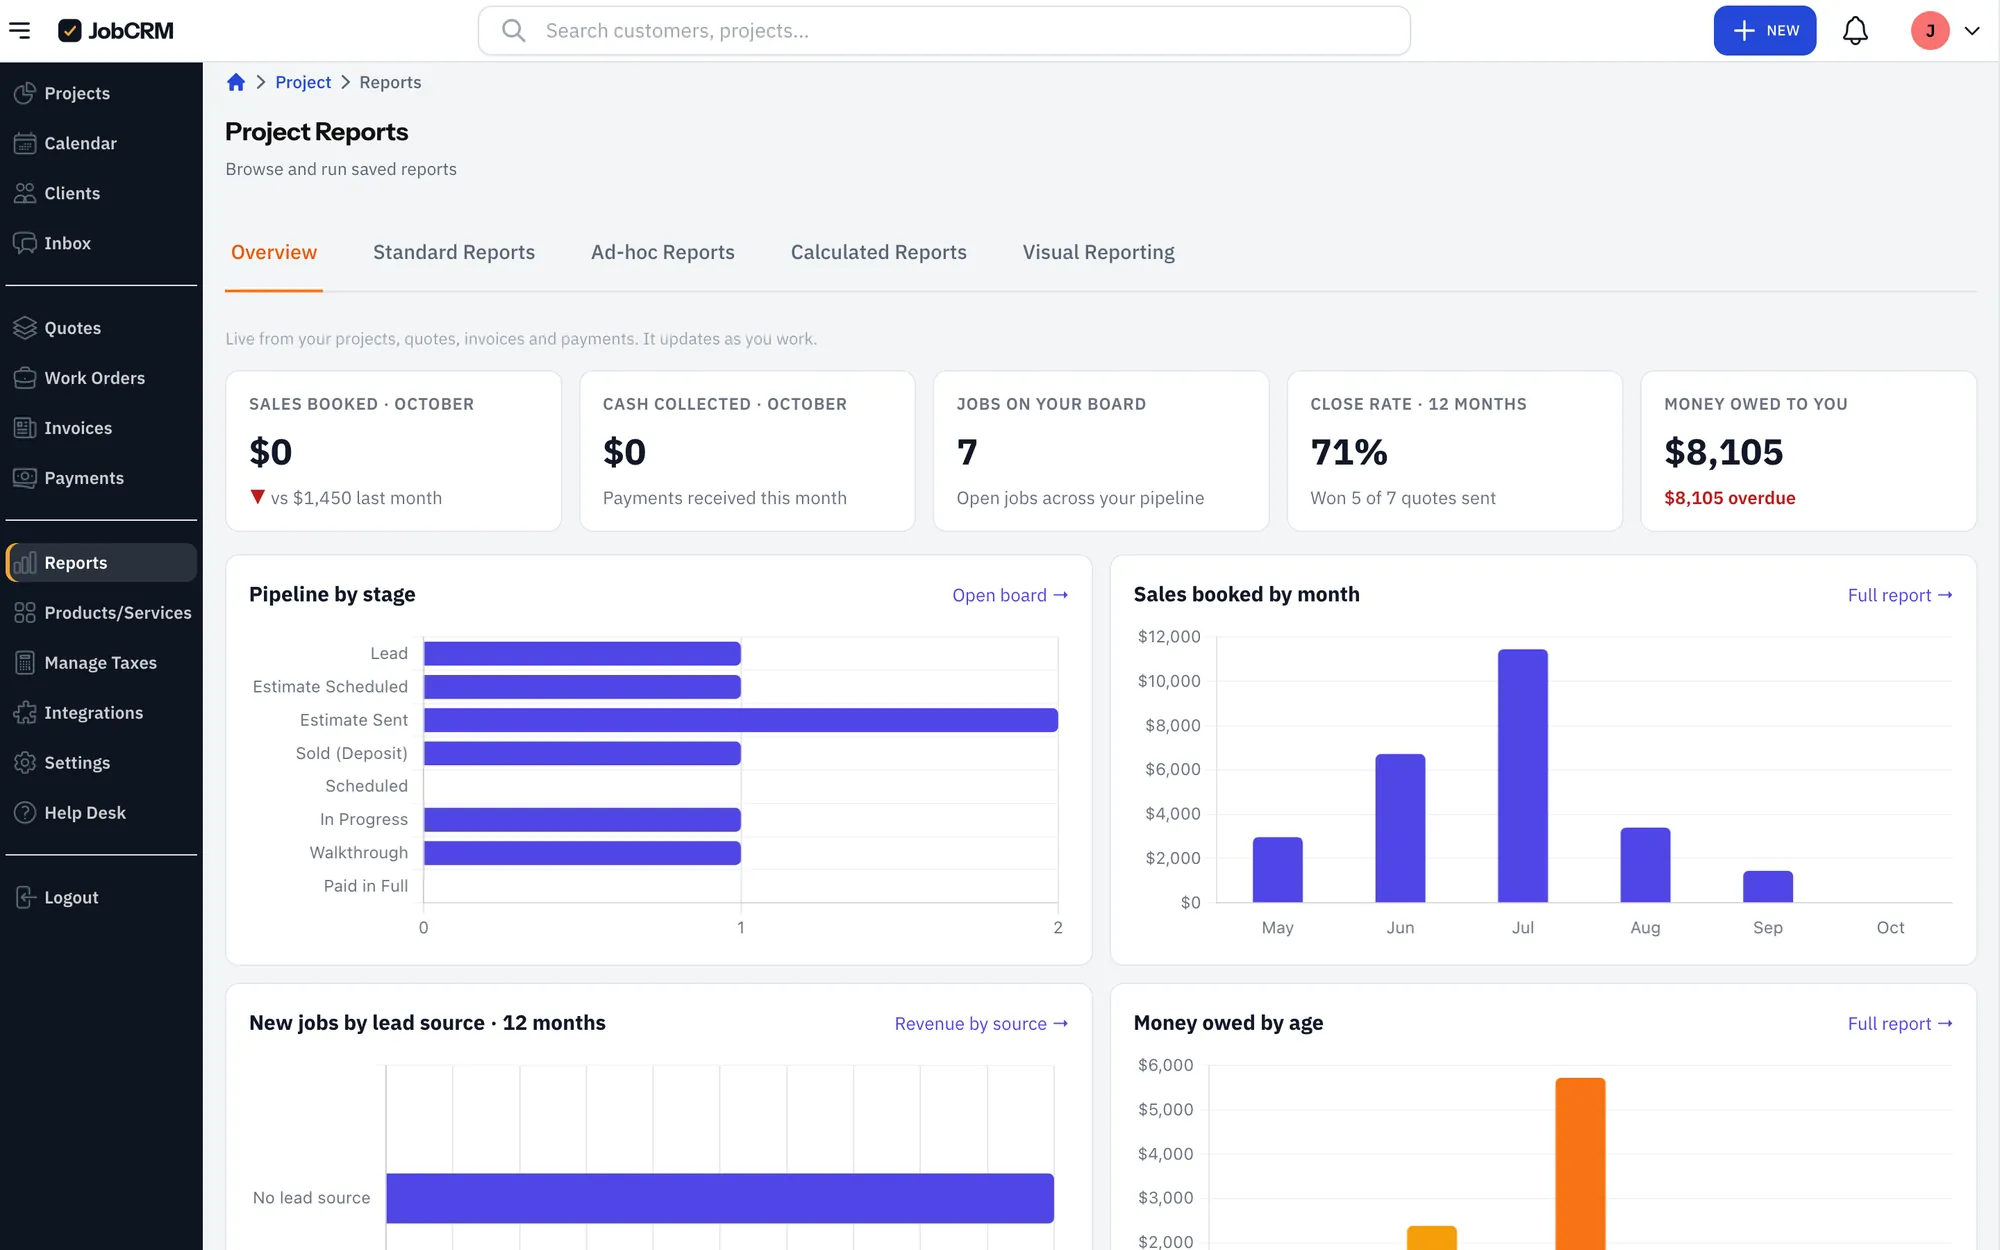Click 'Won 5 of 7 quotes sent'
This screenshot has height=1250, width=2000.
[1403, 498]
